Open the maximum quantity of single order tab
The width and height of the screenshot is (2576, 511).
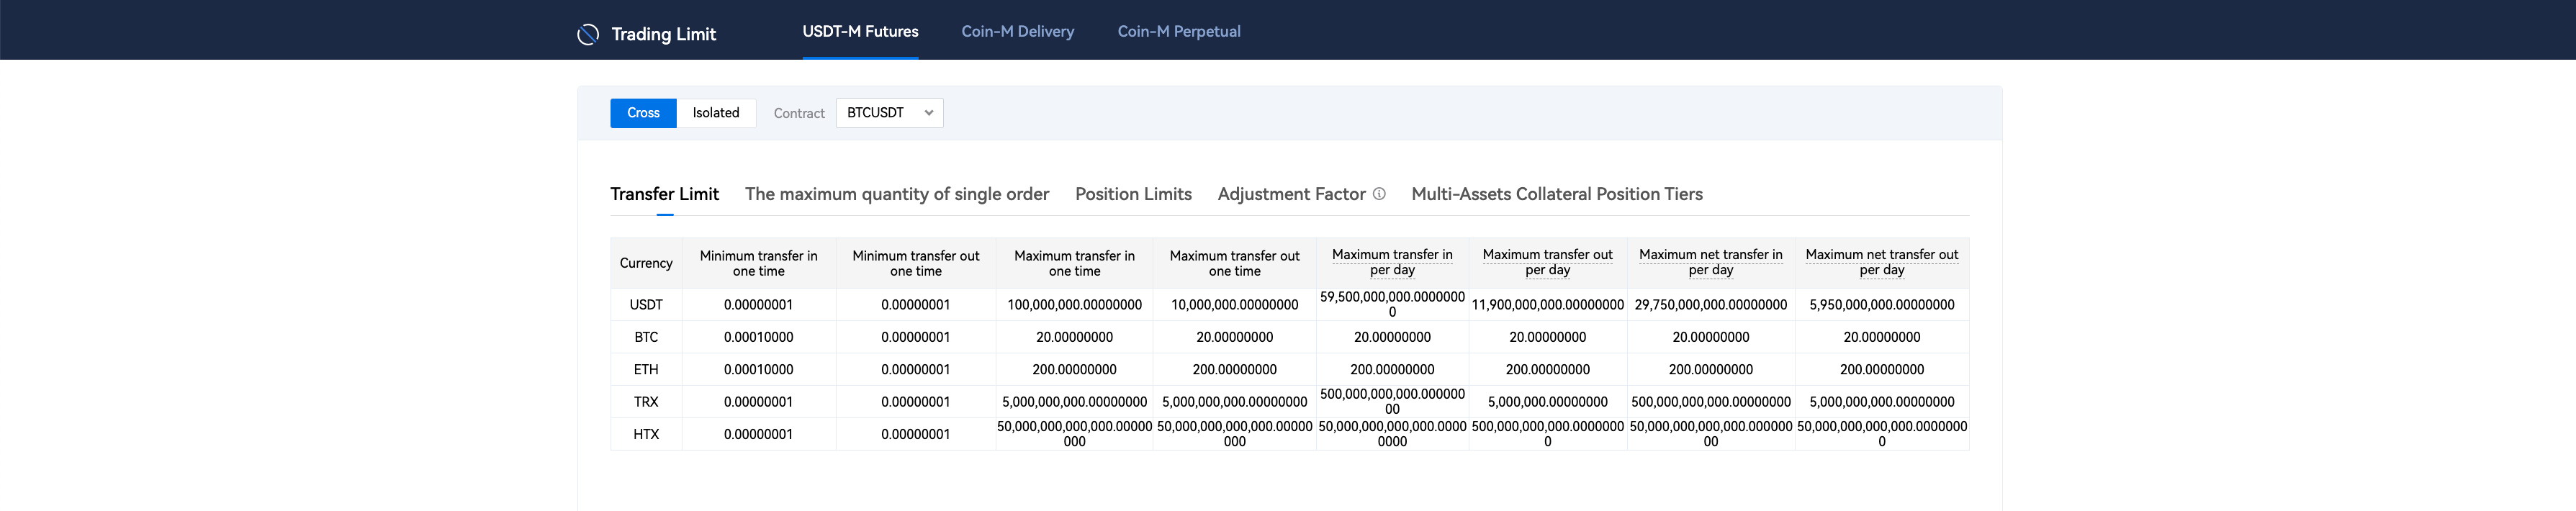[x=896, y=194]
